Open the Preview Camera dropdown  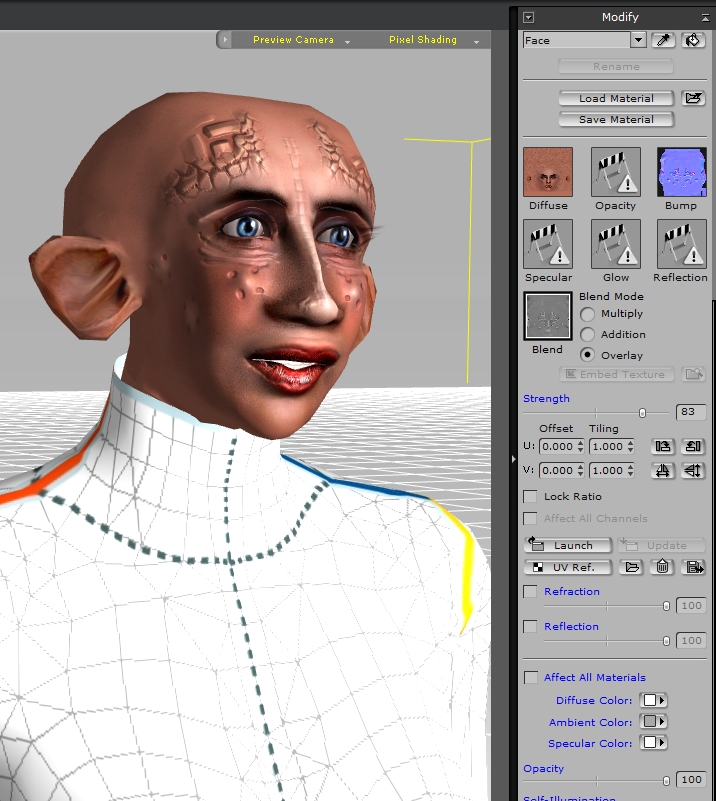347,42
